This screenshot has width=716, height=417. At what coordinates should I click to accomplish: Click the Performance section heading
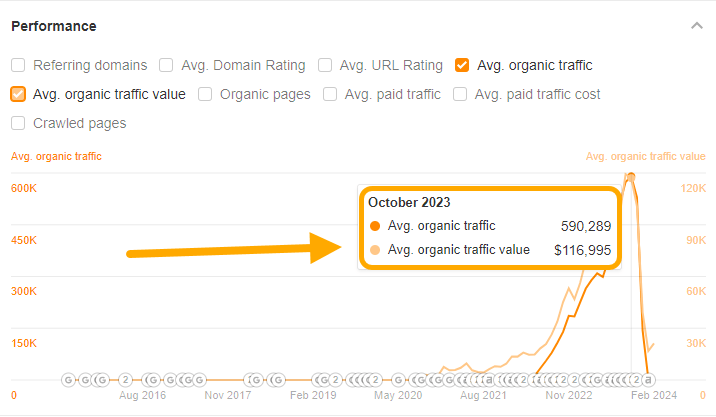pos(54,26)
